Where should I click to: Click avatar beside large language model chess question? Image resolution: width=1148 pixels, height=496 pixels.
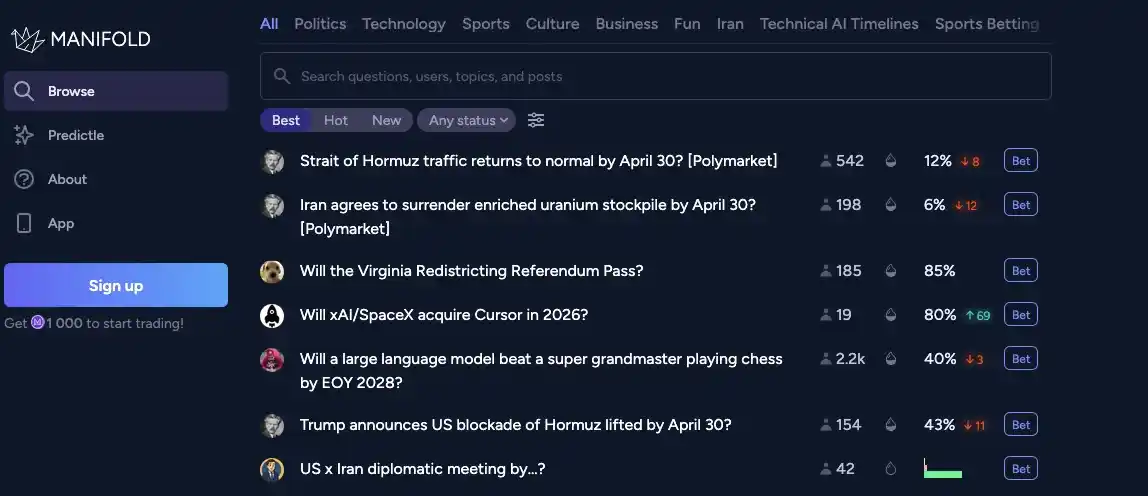tap(272, 359)
